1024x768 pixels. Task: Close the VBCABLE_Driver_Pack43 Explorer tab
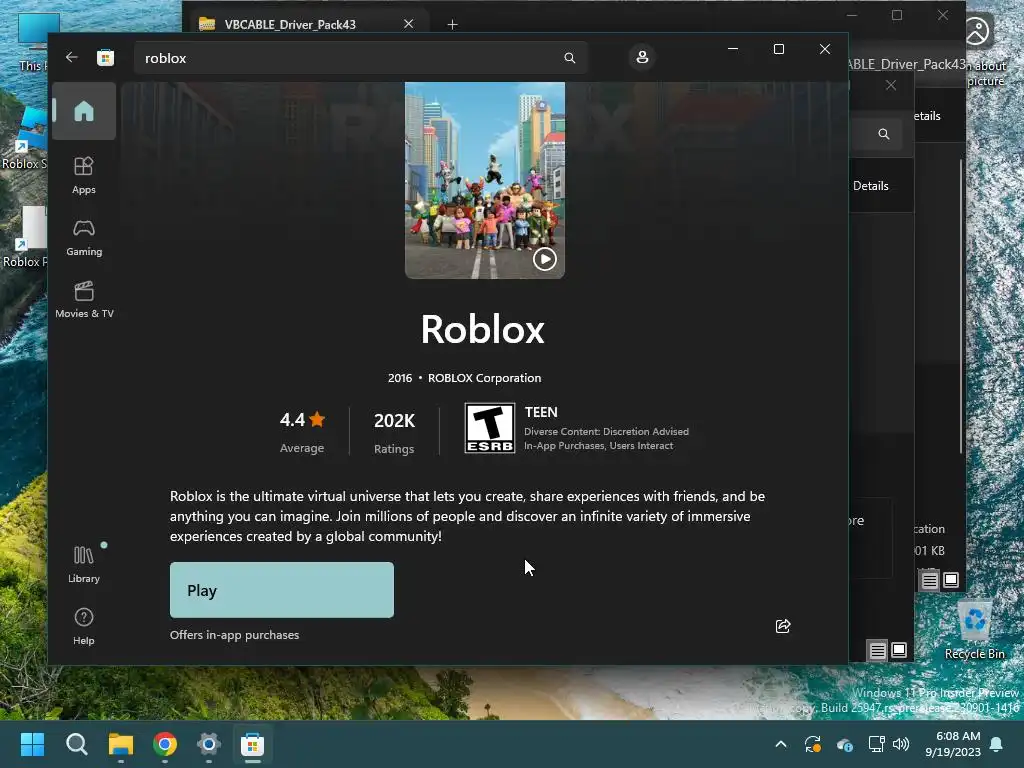click(x=409, y=24)
